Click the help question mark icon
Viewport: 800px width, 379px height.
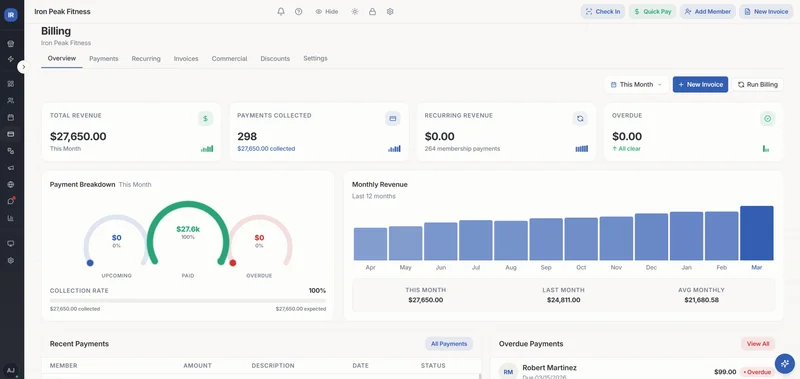pyautogui.click(x=298, y=12)
